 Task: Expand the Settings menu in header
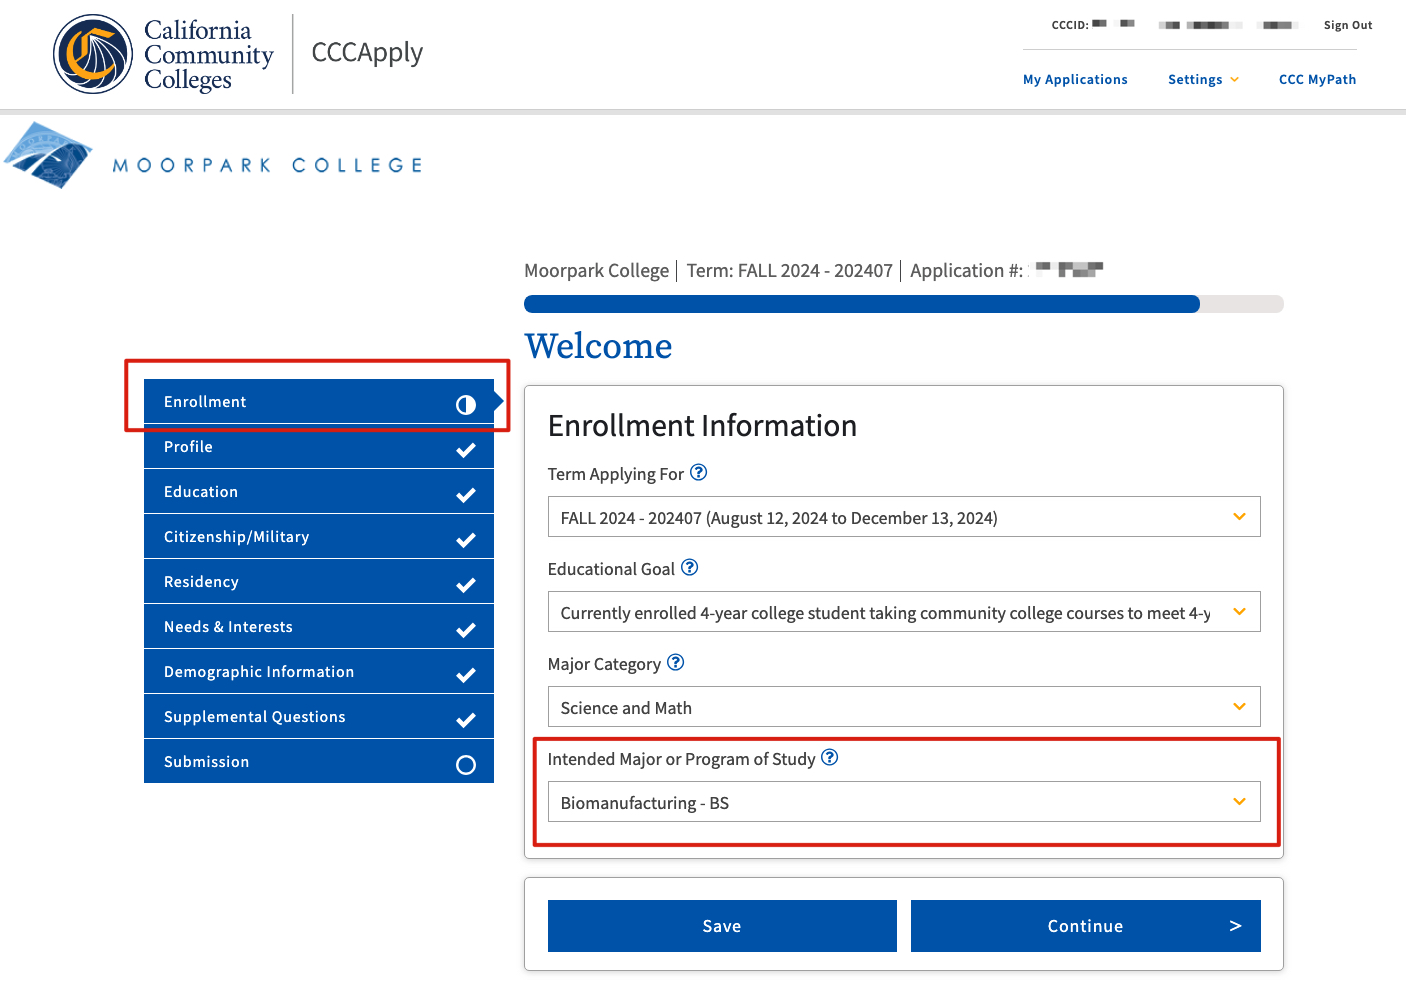1203,80
